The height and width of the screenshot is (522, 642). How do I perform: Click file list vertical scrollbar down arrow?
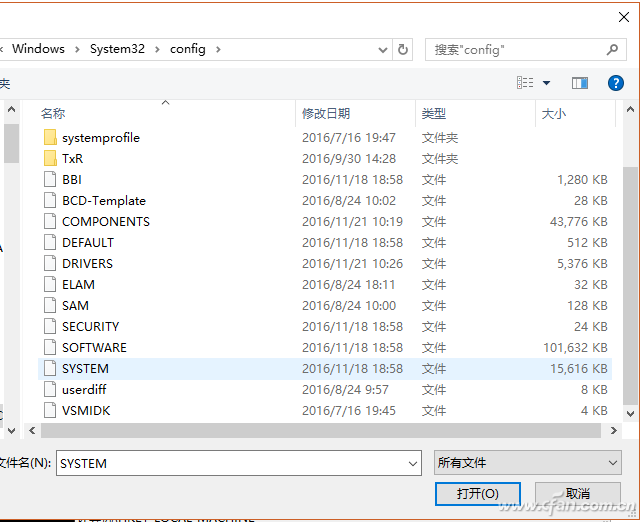pos(631,414)
